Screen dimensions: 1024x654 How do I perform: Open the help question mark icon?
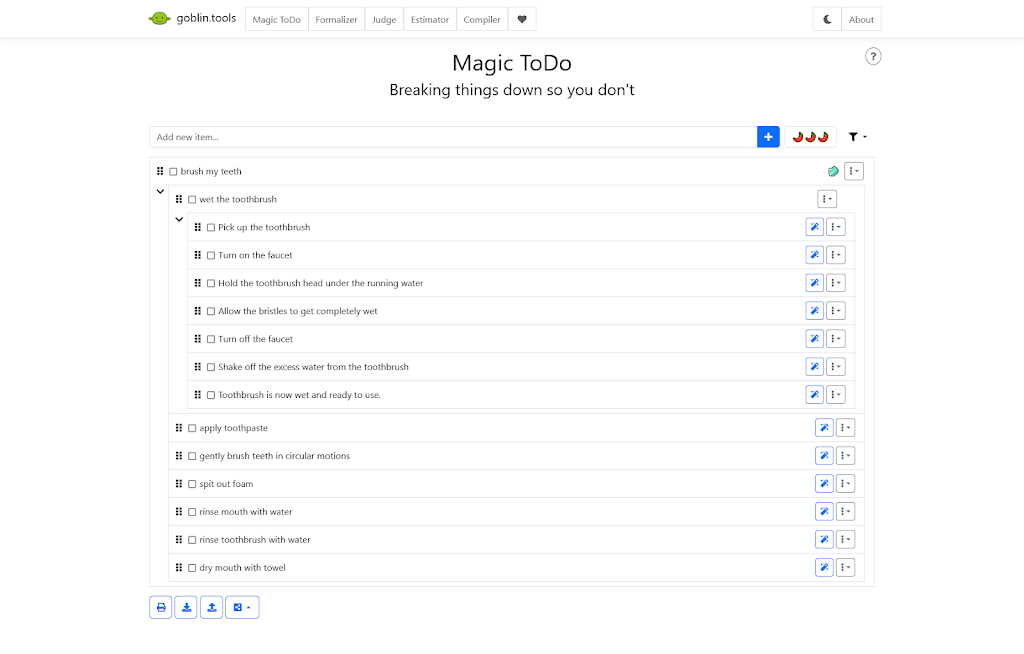(873, 57)
